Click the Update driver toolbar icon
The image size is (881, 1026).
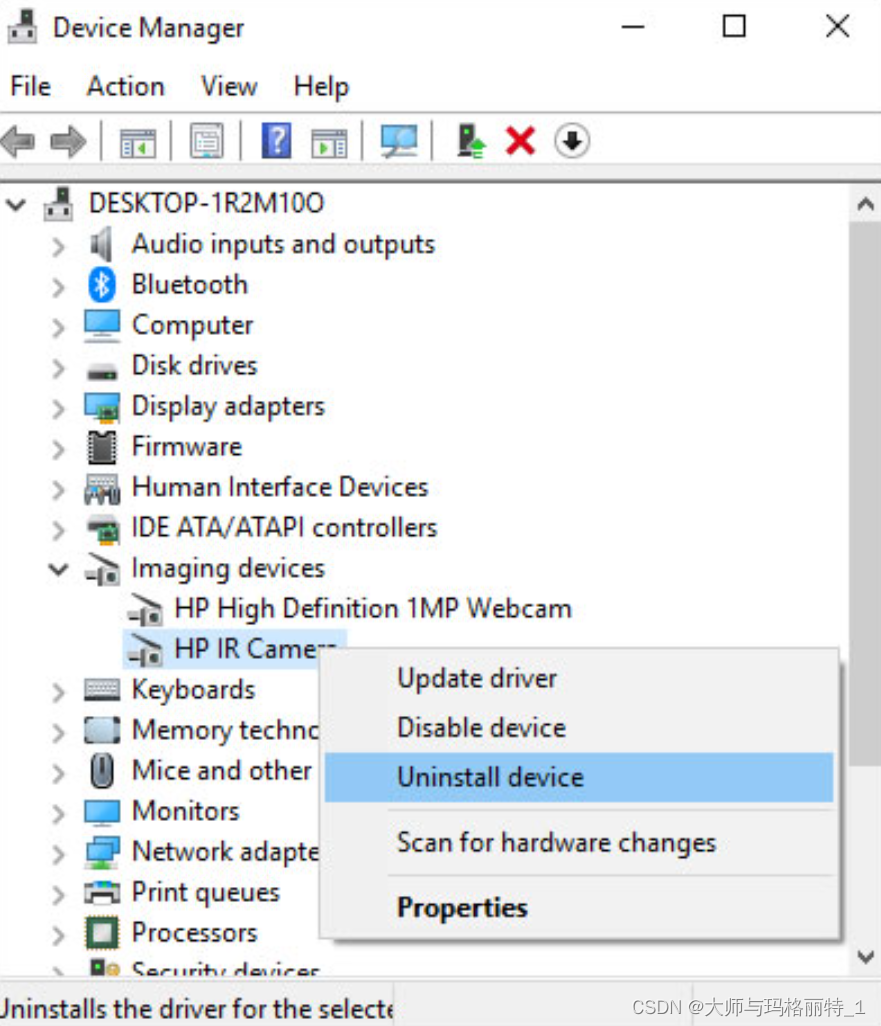point(471,141)
